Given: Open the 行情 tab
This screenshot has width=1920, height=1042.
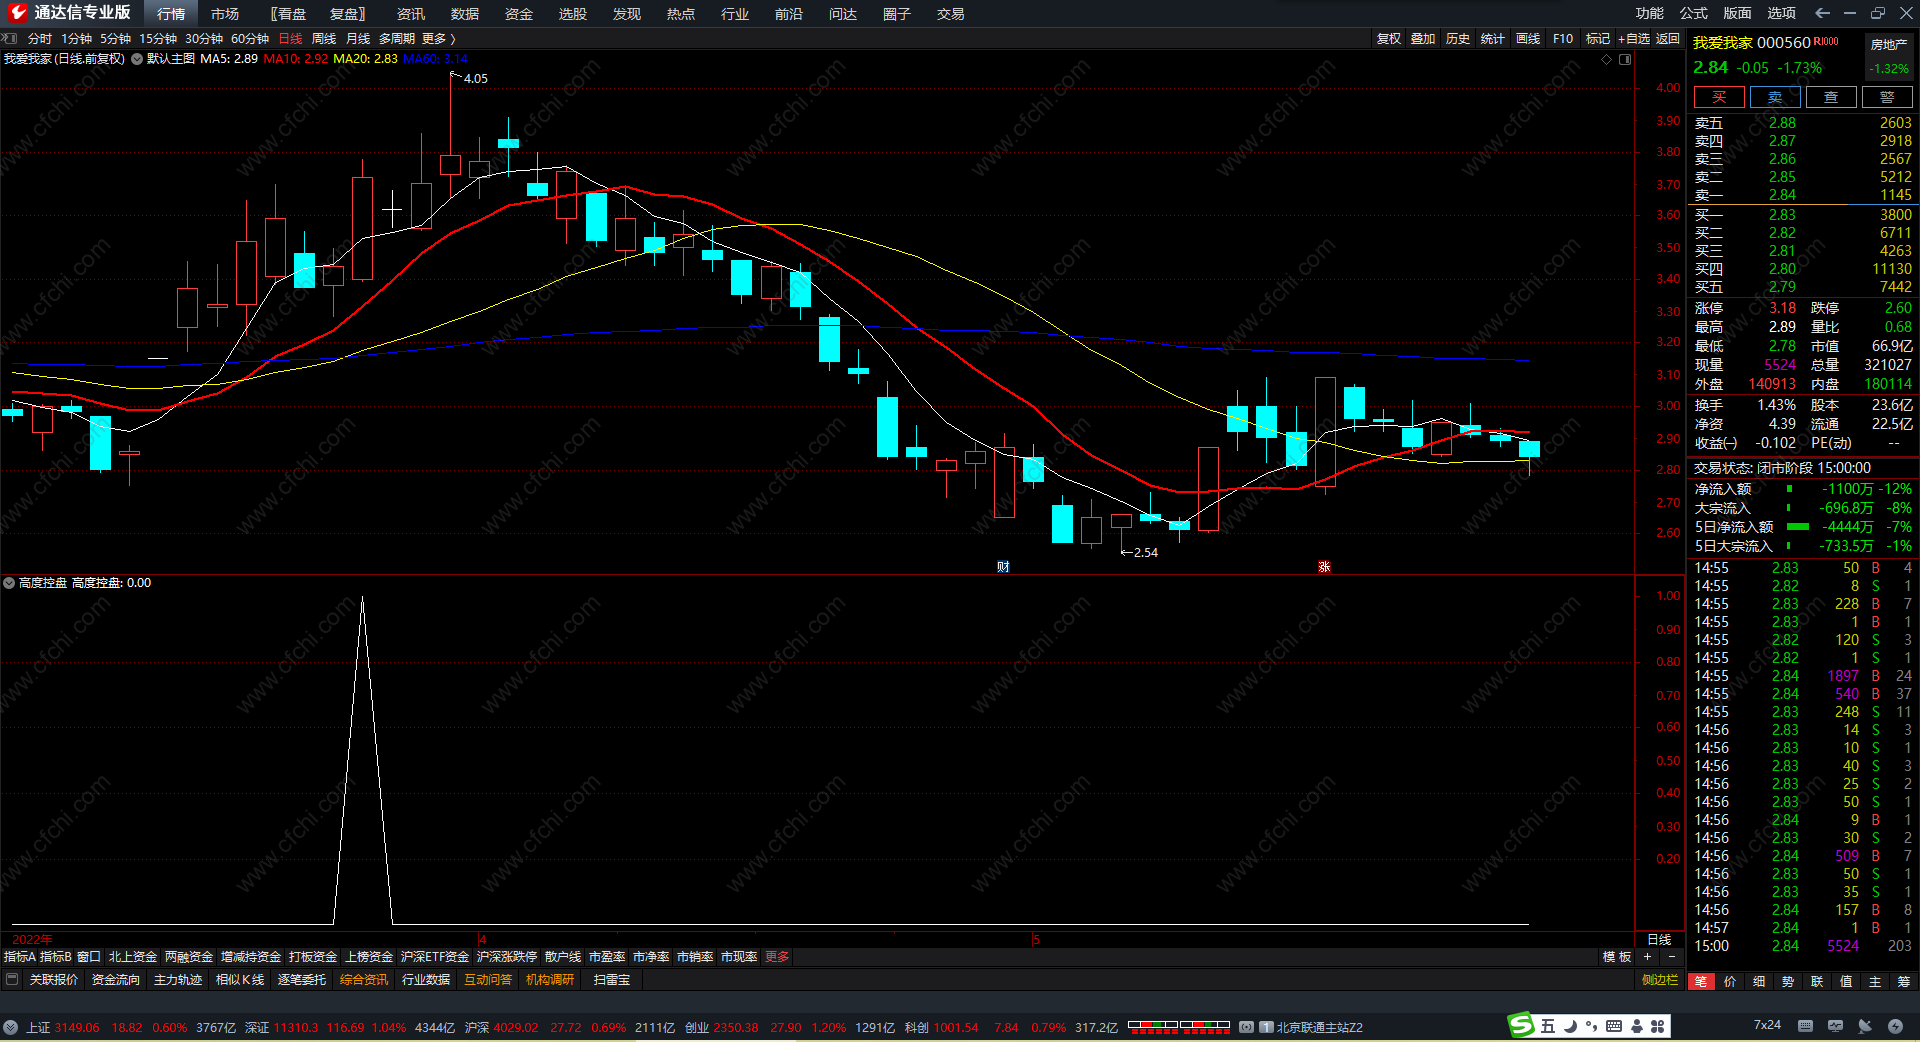Looking at the screenshot, I should coord(171,14).
